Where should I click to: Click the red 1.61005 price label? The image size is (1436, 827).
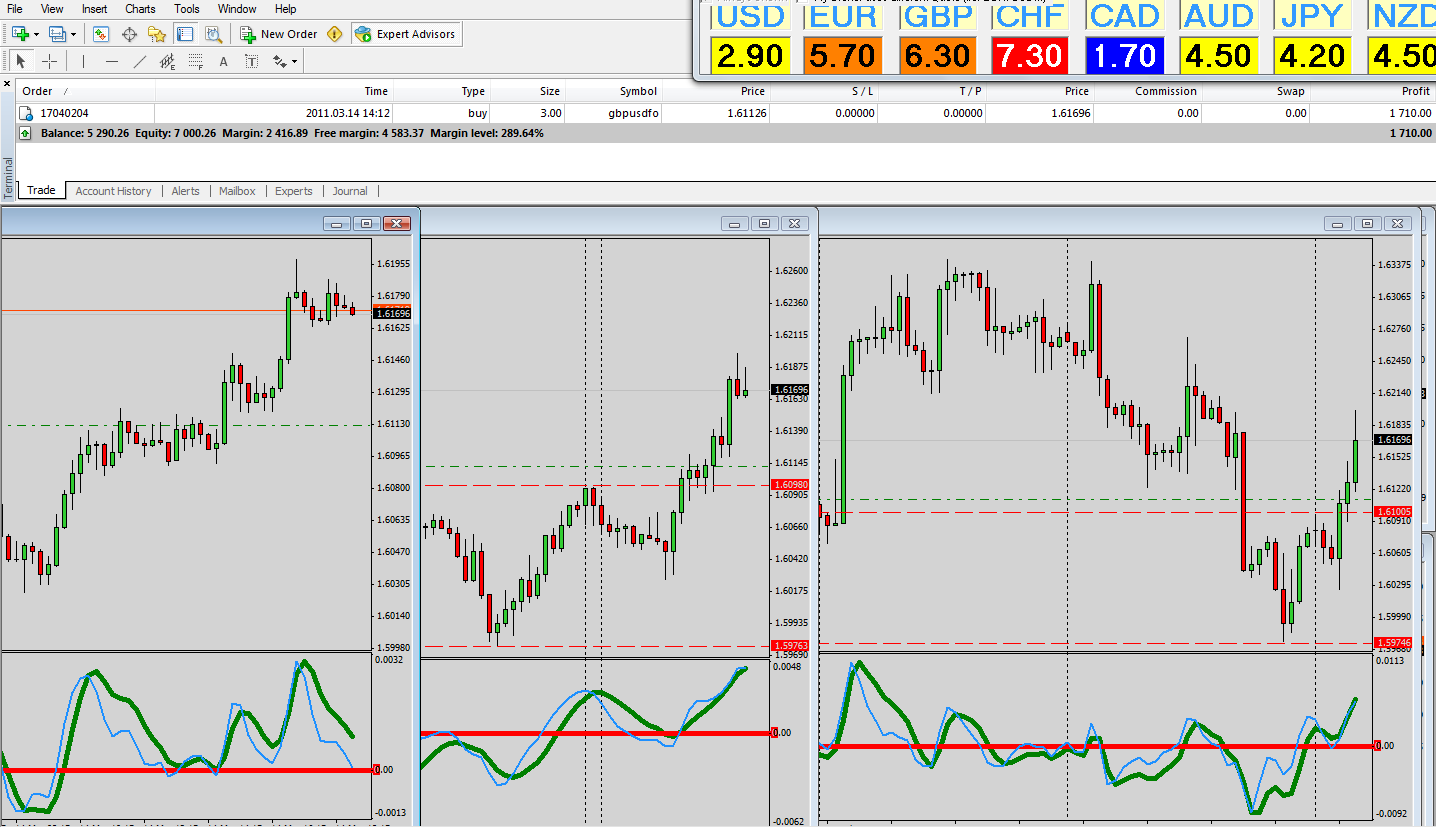[1394, 512]
